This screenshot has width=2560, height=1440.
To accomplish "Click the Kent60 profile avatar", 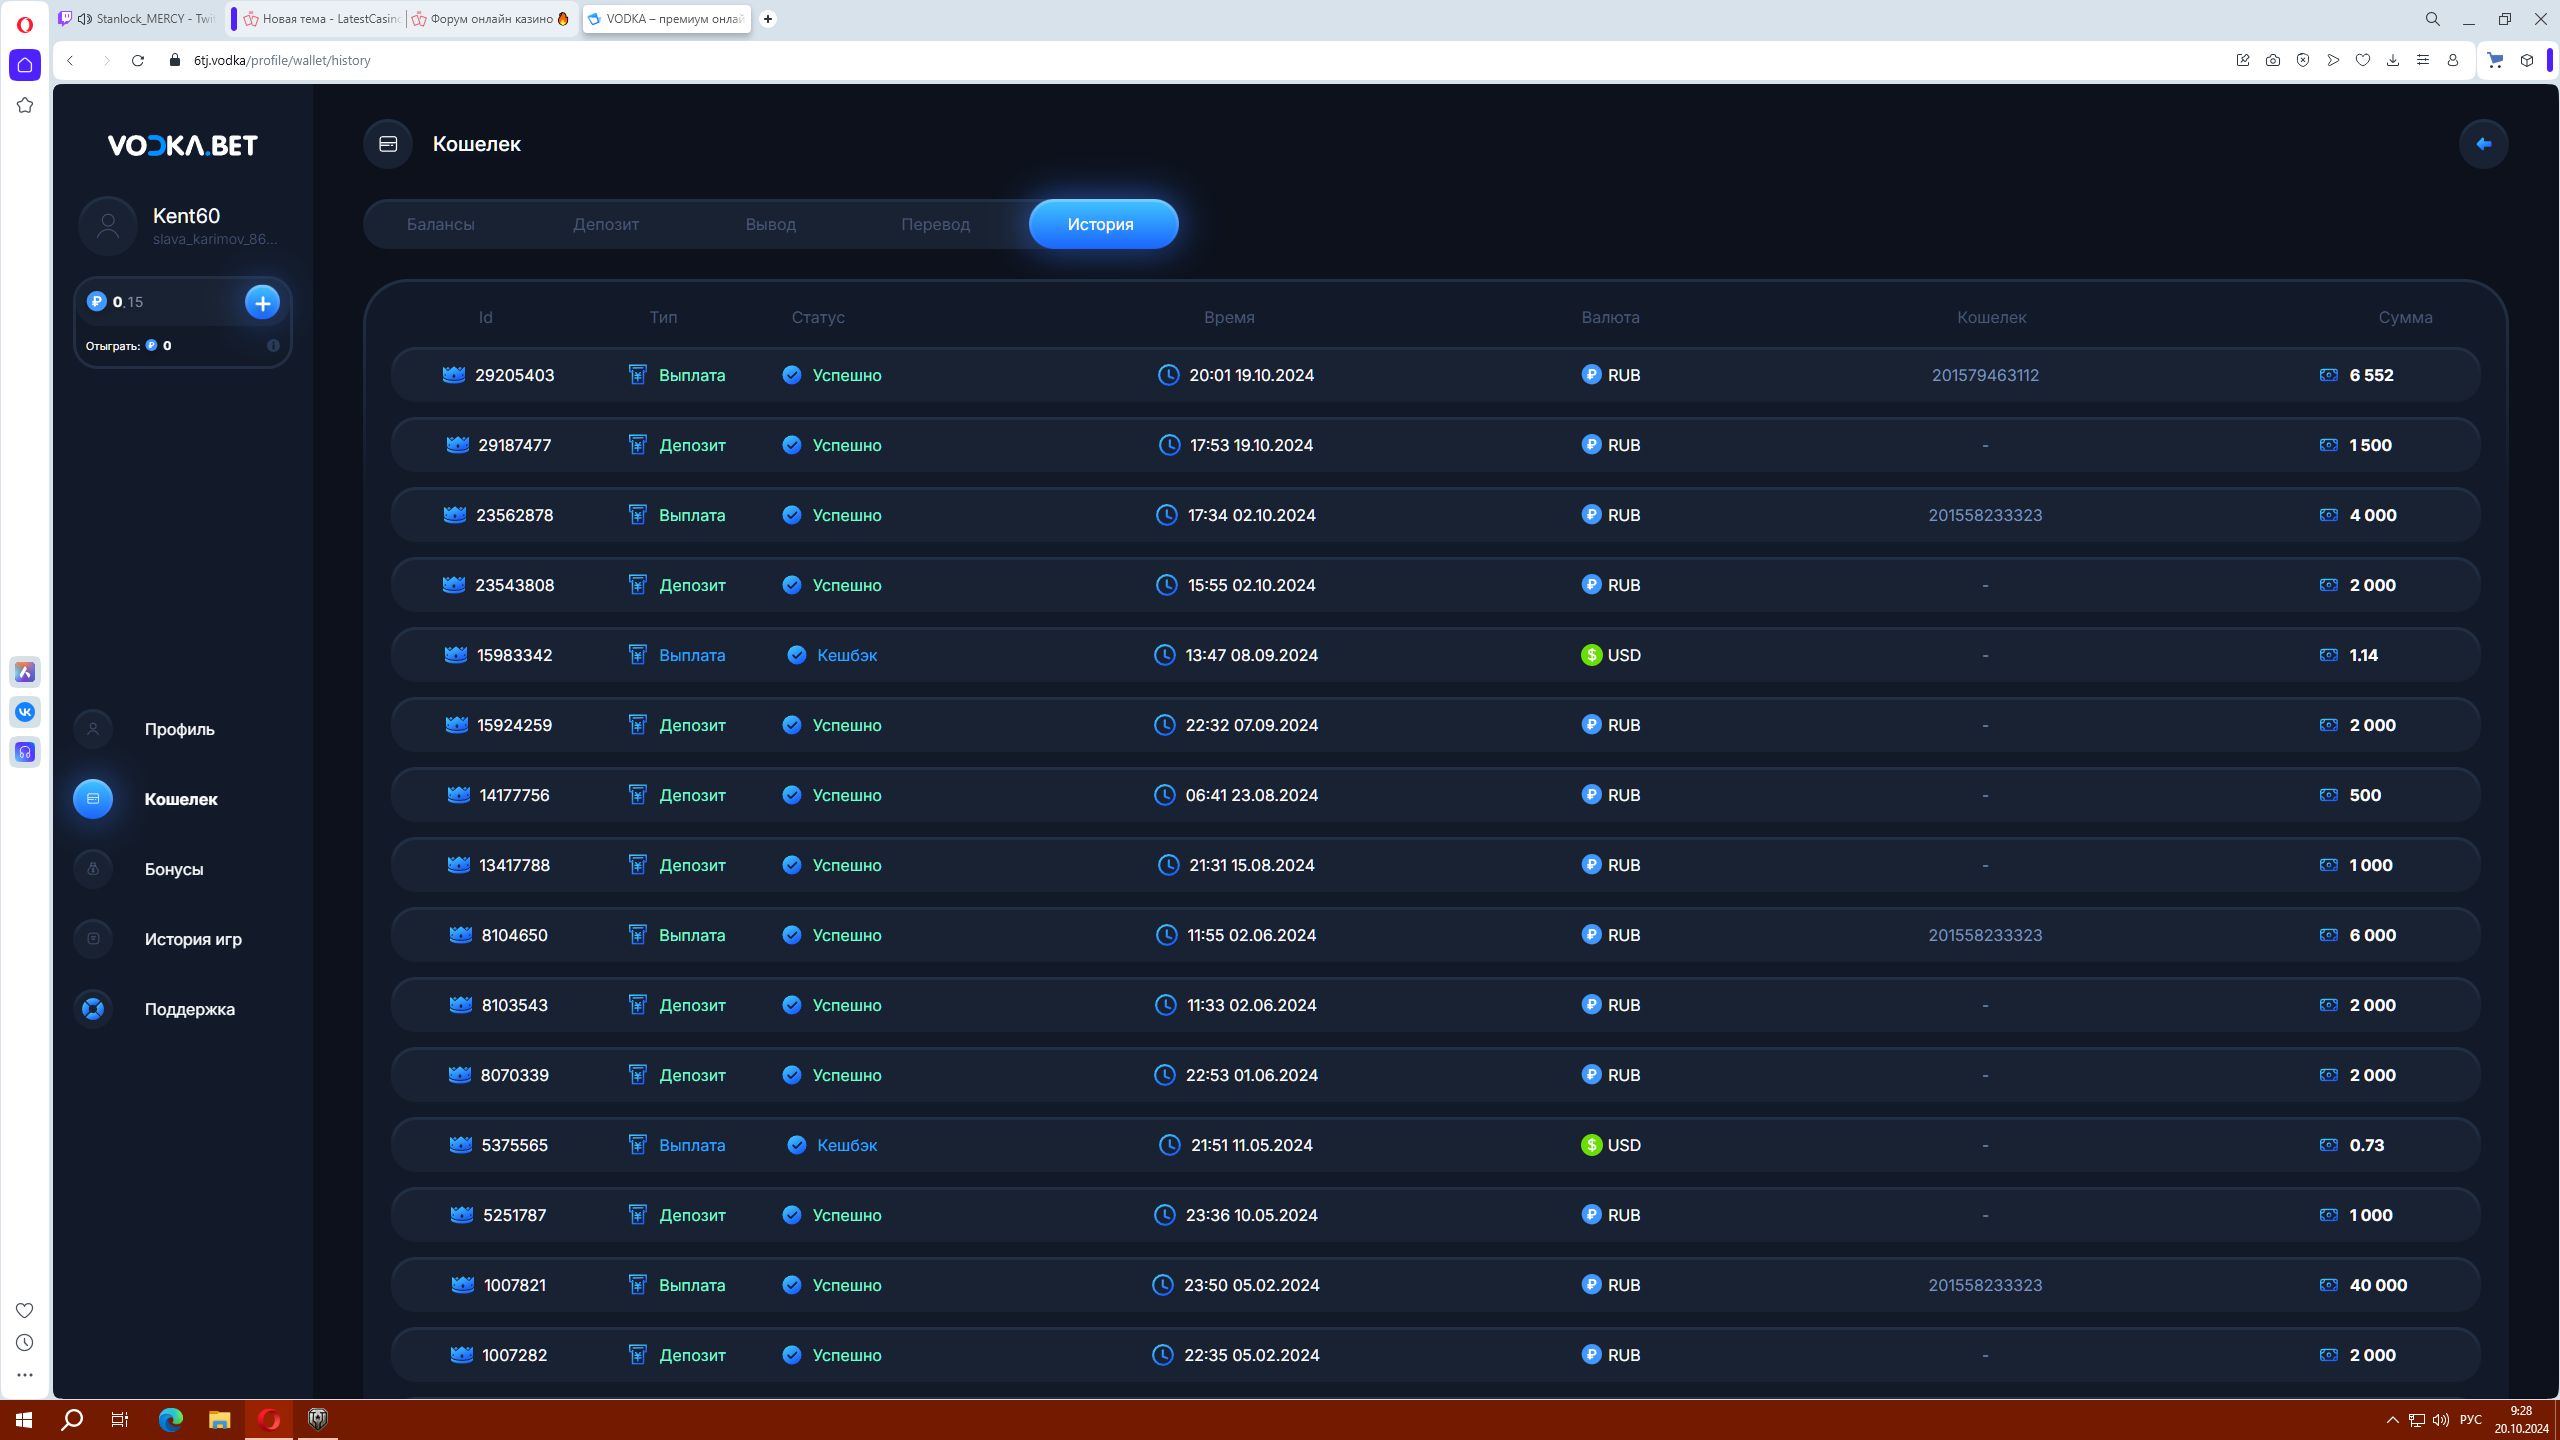I will pos(108,226).
